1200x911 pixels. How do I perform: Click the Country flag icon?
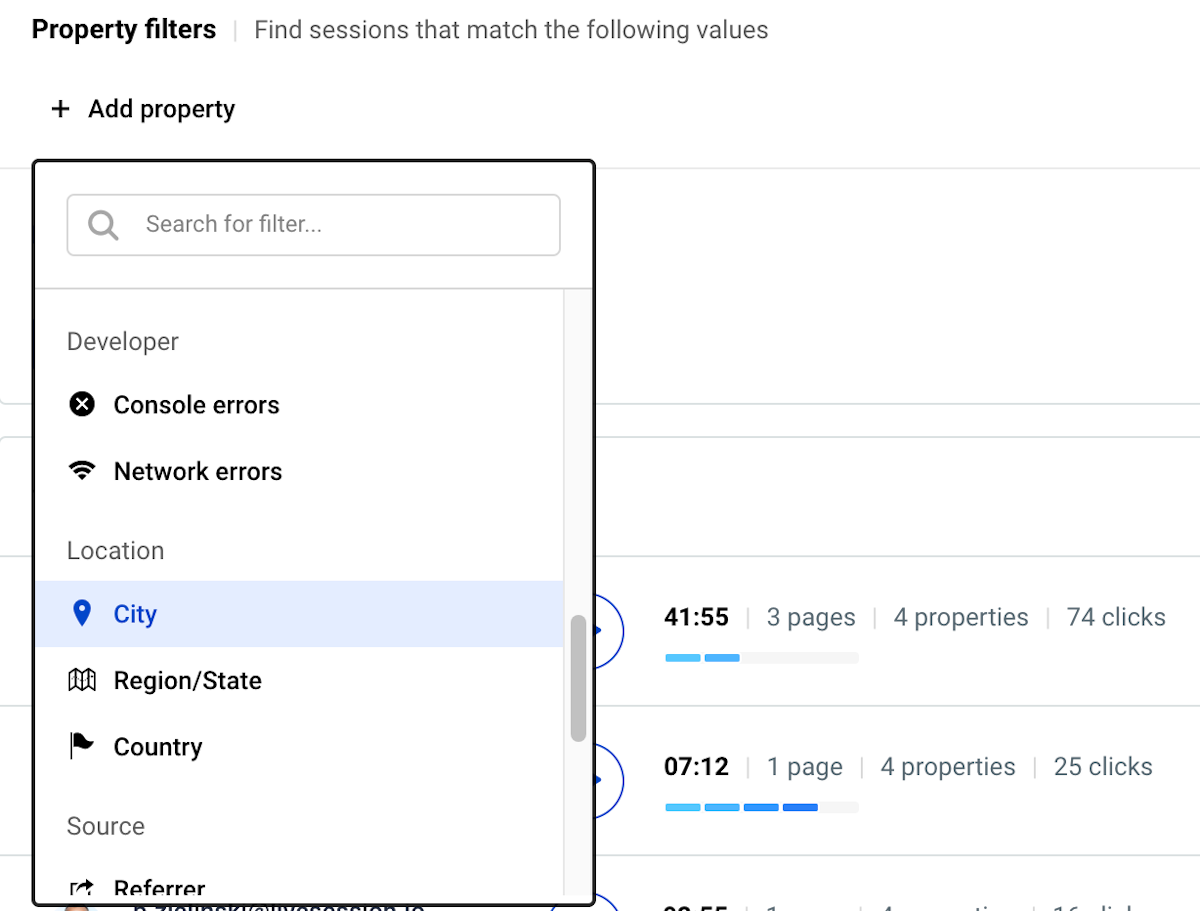coord(82,746)
